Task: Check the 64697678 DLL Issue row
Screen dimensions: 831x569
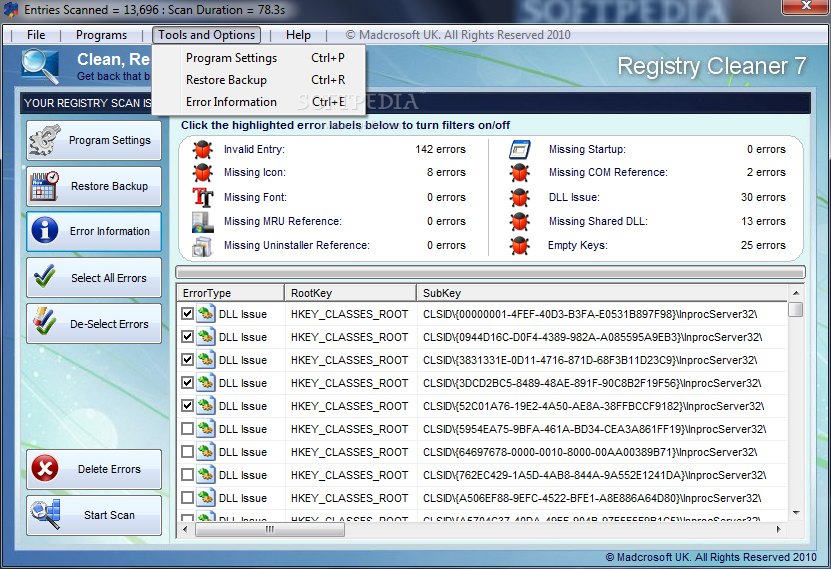Action: (x=187, y=452)
